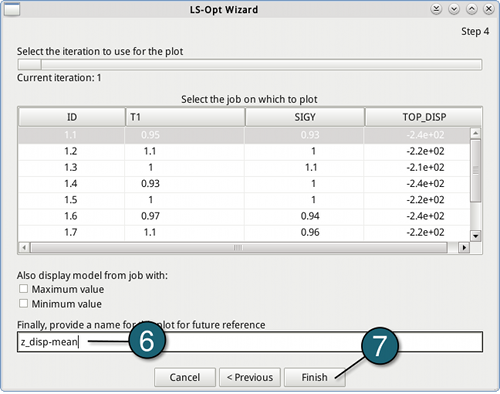Viewport: 500px width, 394px height.
Task: Select job row 1.1
Action: point(244,135)
